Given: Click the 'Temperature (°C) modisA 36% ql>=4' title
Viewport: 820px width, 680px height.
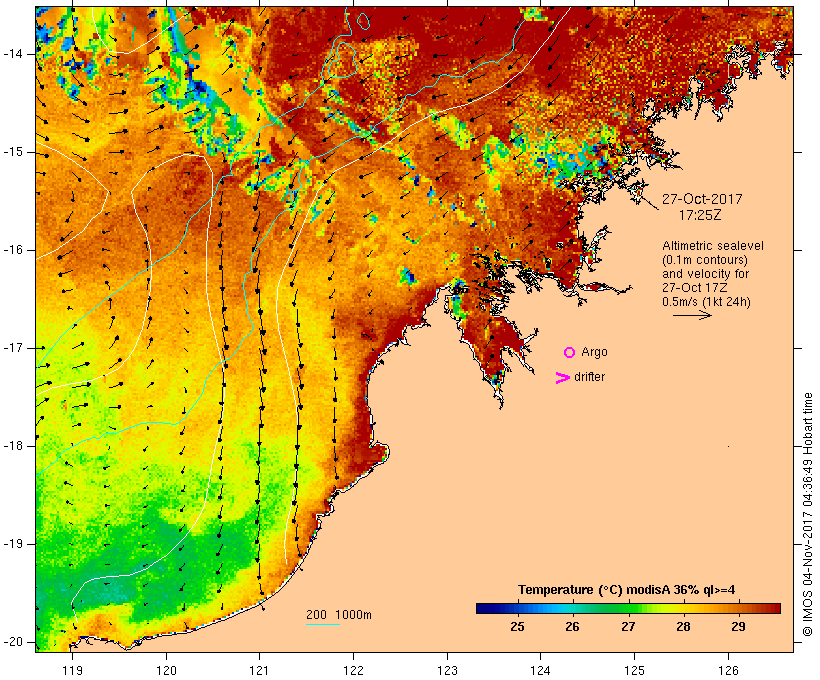Looking at the screenshot, I should click(627, 590).
